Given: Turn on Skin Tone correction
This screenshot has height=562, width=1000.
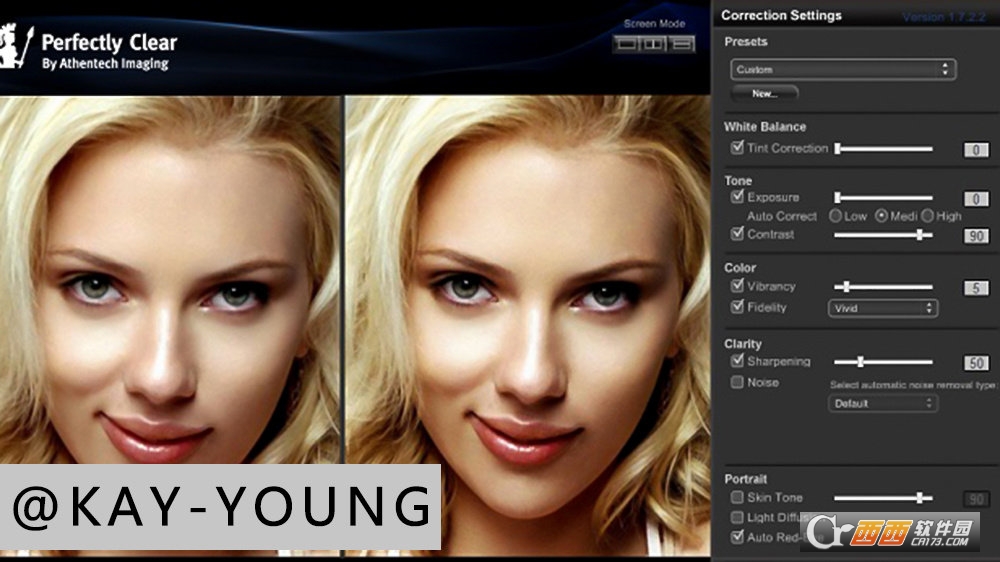Looking at the screenshot, I should (x=737, y=497).
